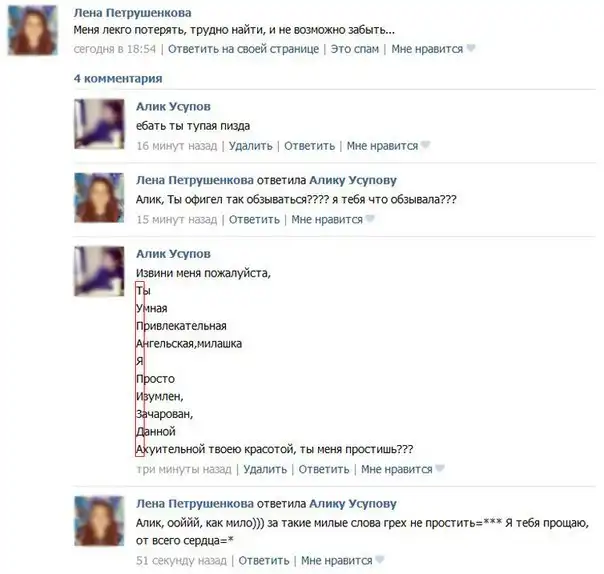Click 'Мне нравится' on the main post

coord(427,49)
